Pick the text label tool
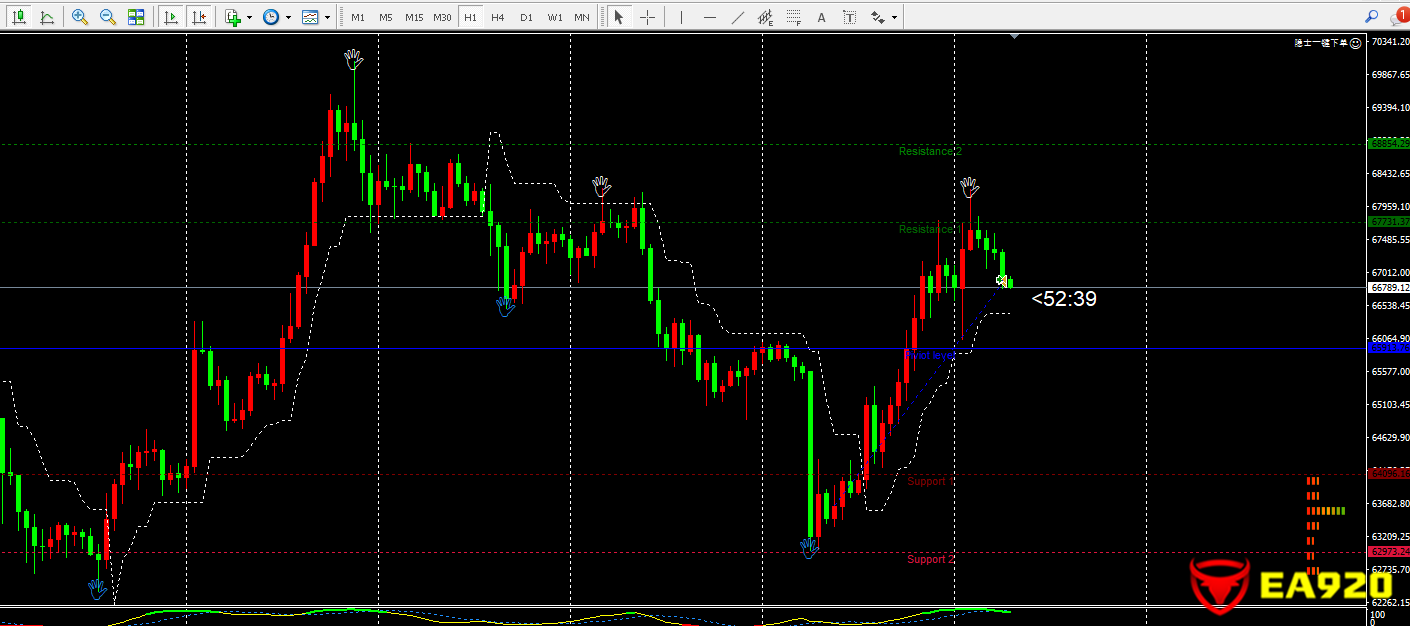The height and width of the screenshot is (626, 1410). 822,17
